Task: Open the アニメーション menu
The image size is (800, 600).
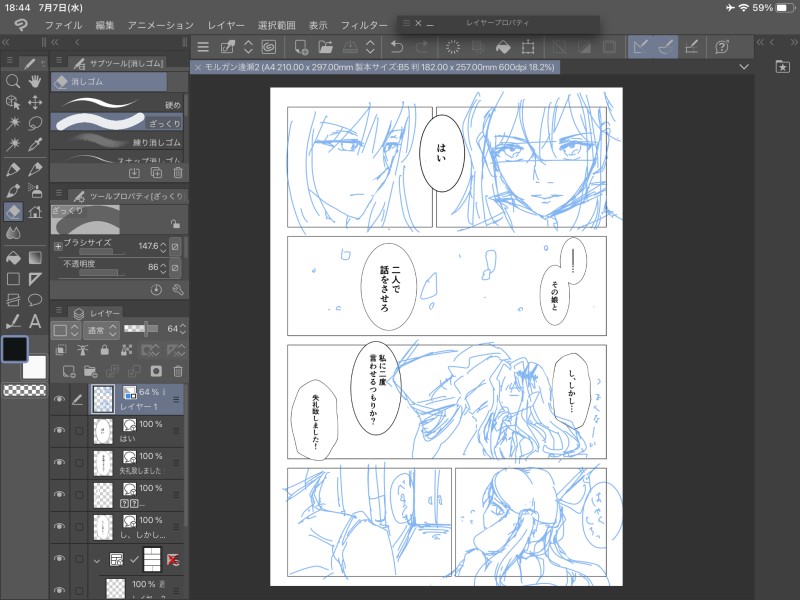Action: click(161, 25)
